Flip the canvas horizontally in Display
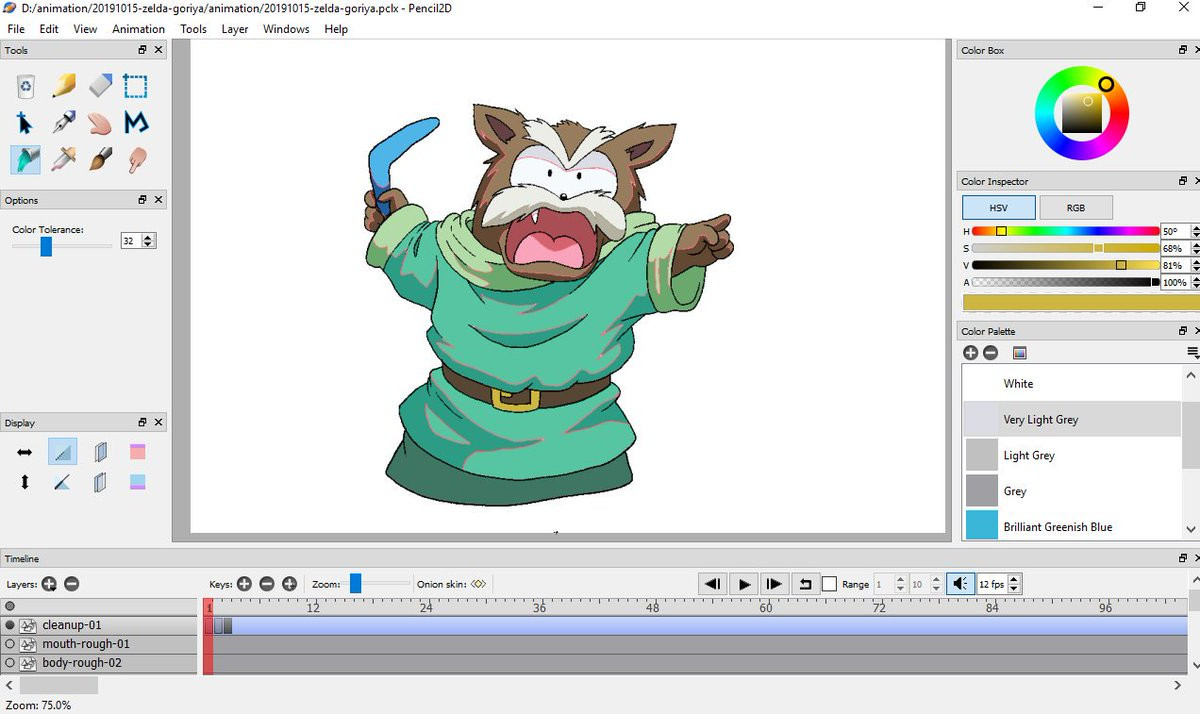The width and height of the screenshot is (1200, 714). pyautogui.click(x=25, y=453)
